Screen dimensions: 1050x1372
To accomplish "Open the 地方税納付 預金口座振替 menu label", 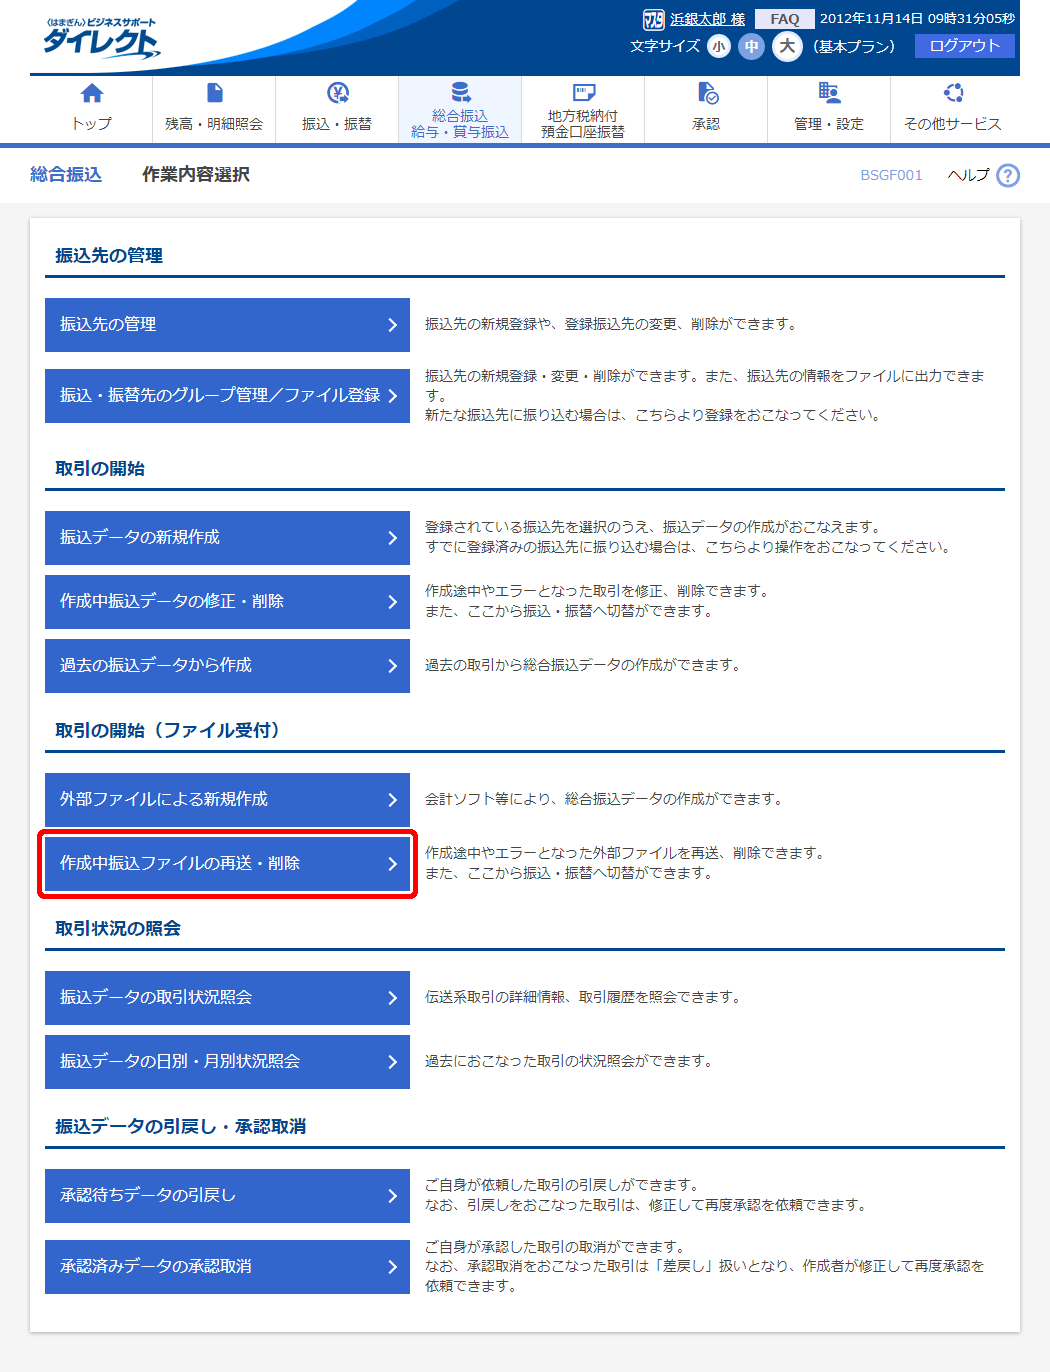I will (583, 124).
